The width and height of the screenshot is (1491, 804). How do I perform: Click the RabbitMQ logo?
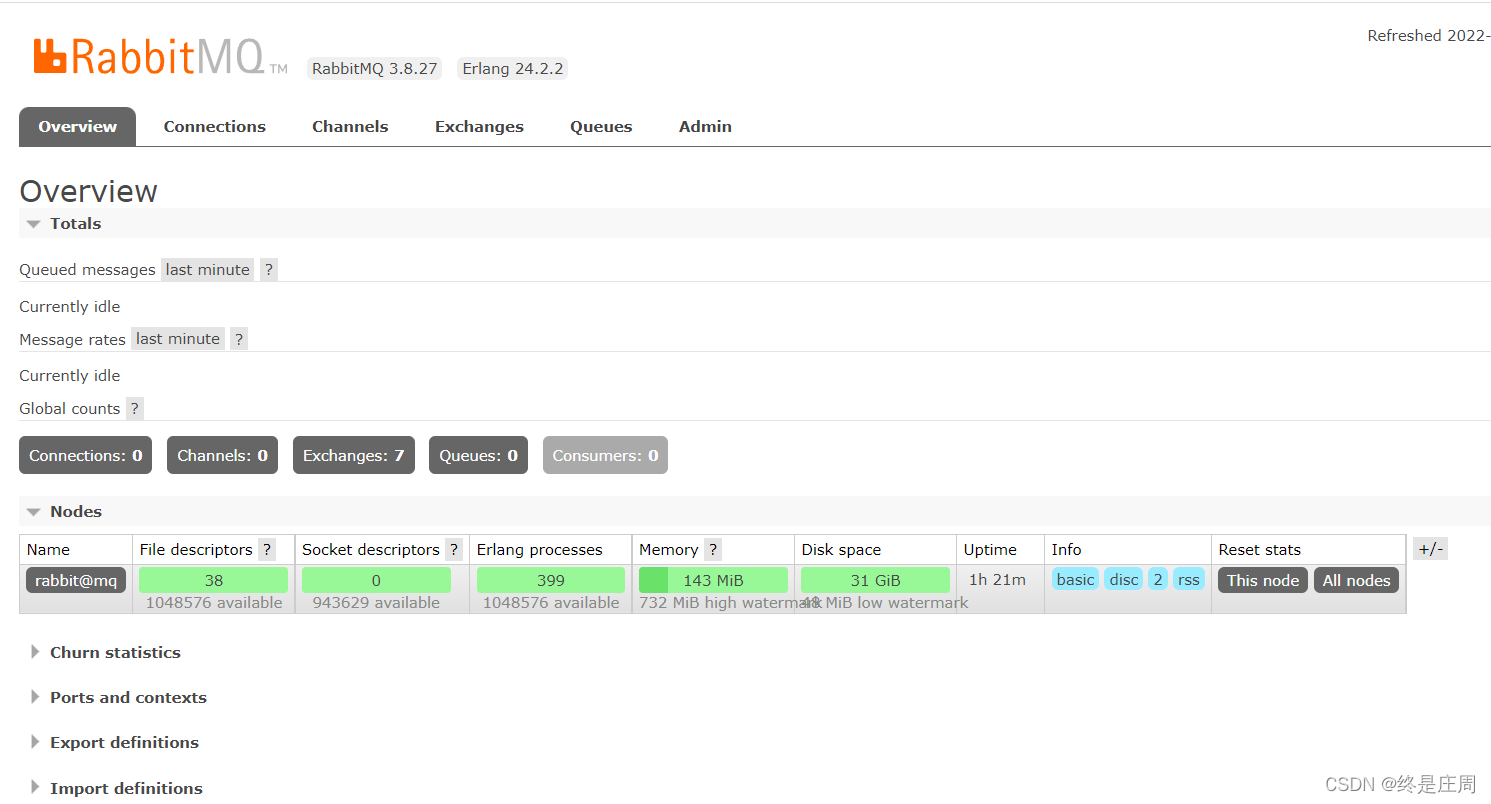pyautogui.click(x=160, y=57)
